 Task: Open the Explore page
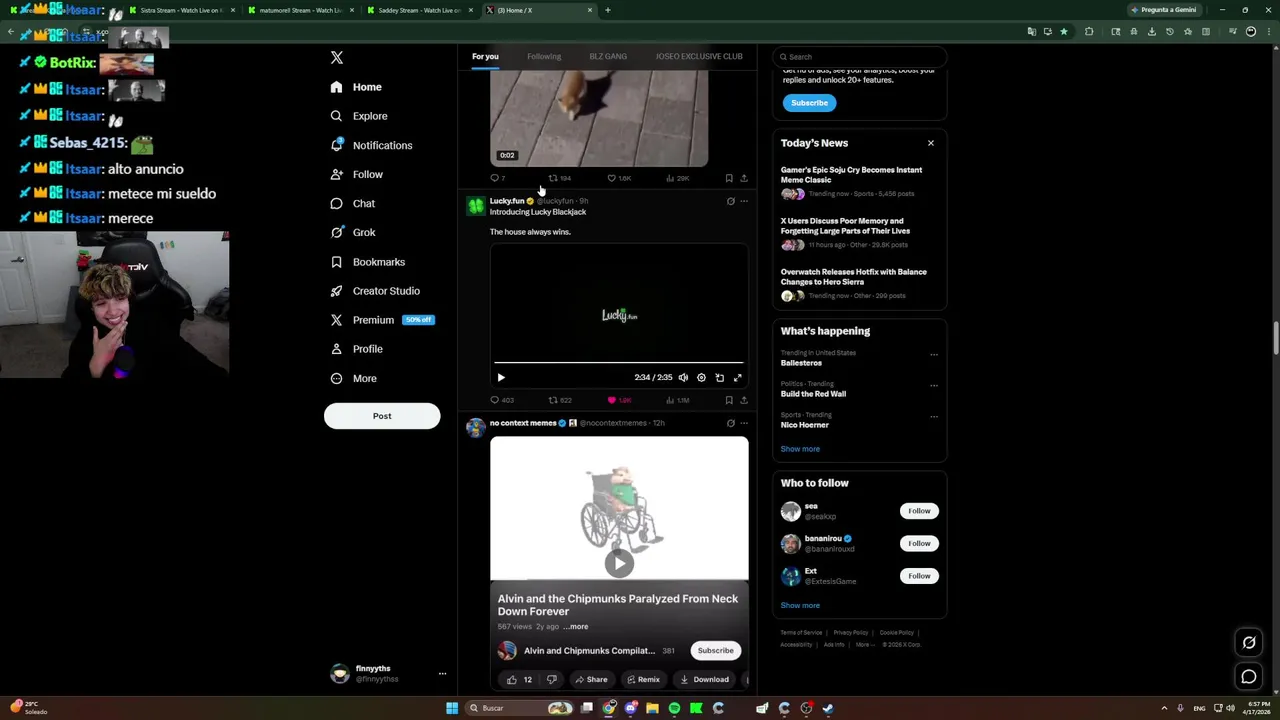359,116
